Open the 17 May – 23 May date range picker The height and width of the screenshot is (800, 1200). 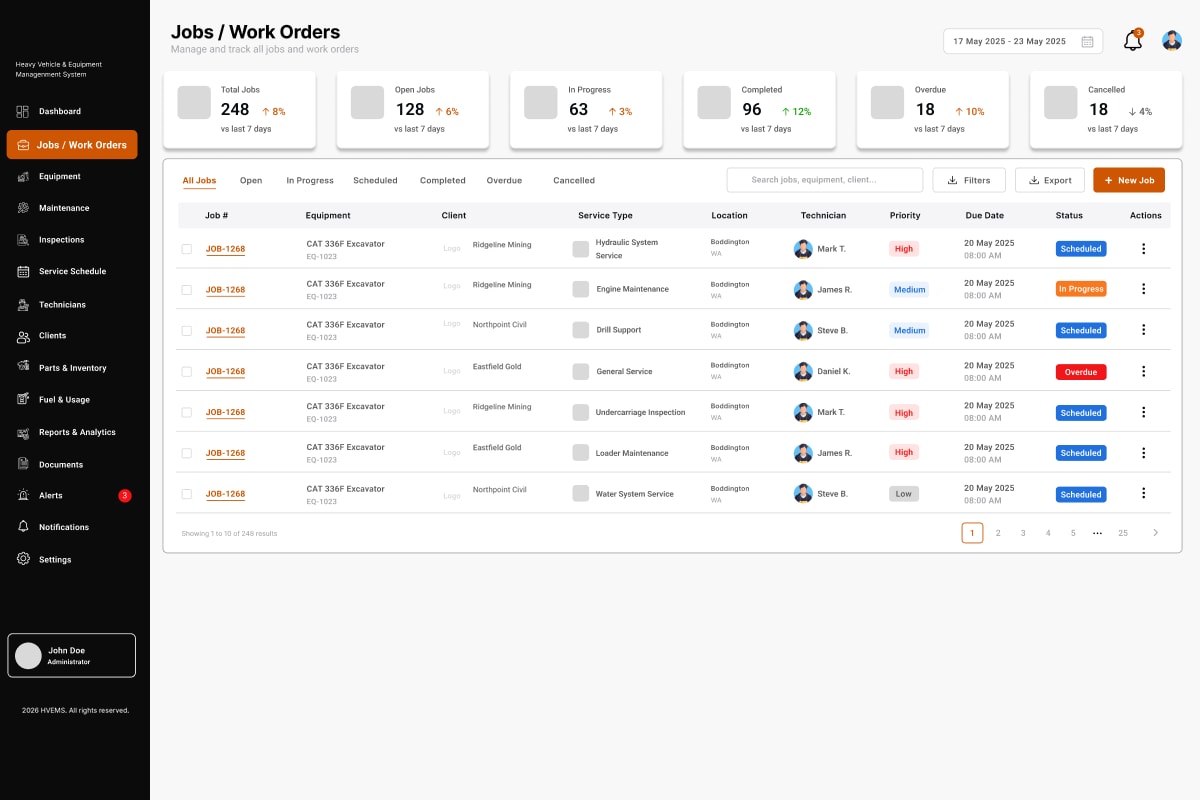click(1023, 41)
